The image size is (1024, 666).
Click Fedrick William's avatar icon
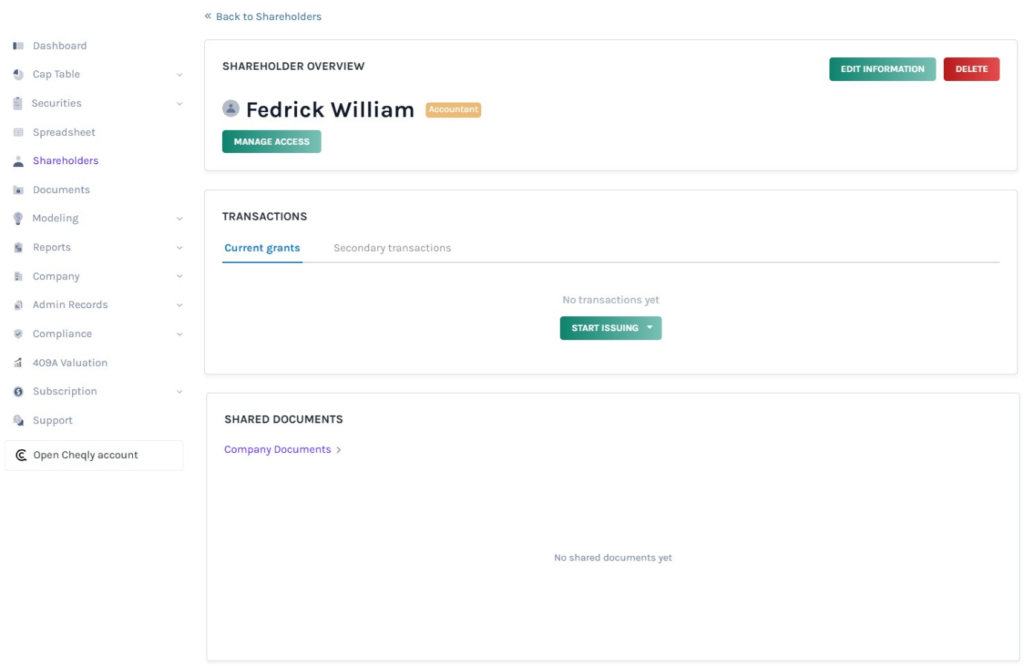coord(231,109)
